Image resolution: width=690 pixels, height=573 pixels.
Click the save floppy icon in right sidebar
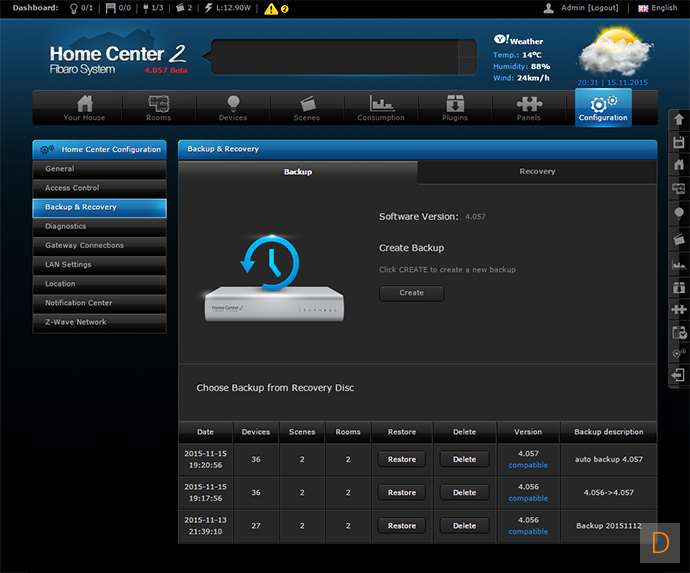679,142
